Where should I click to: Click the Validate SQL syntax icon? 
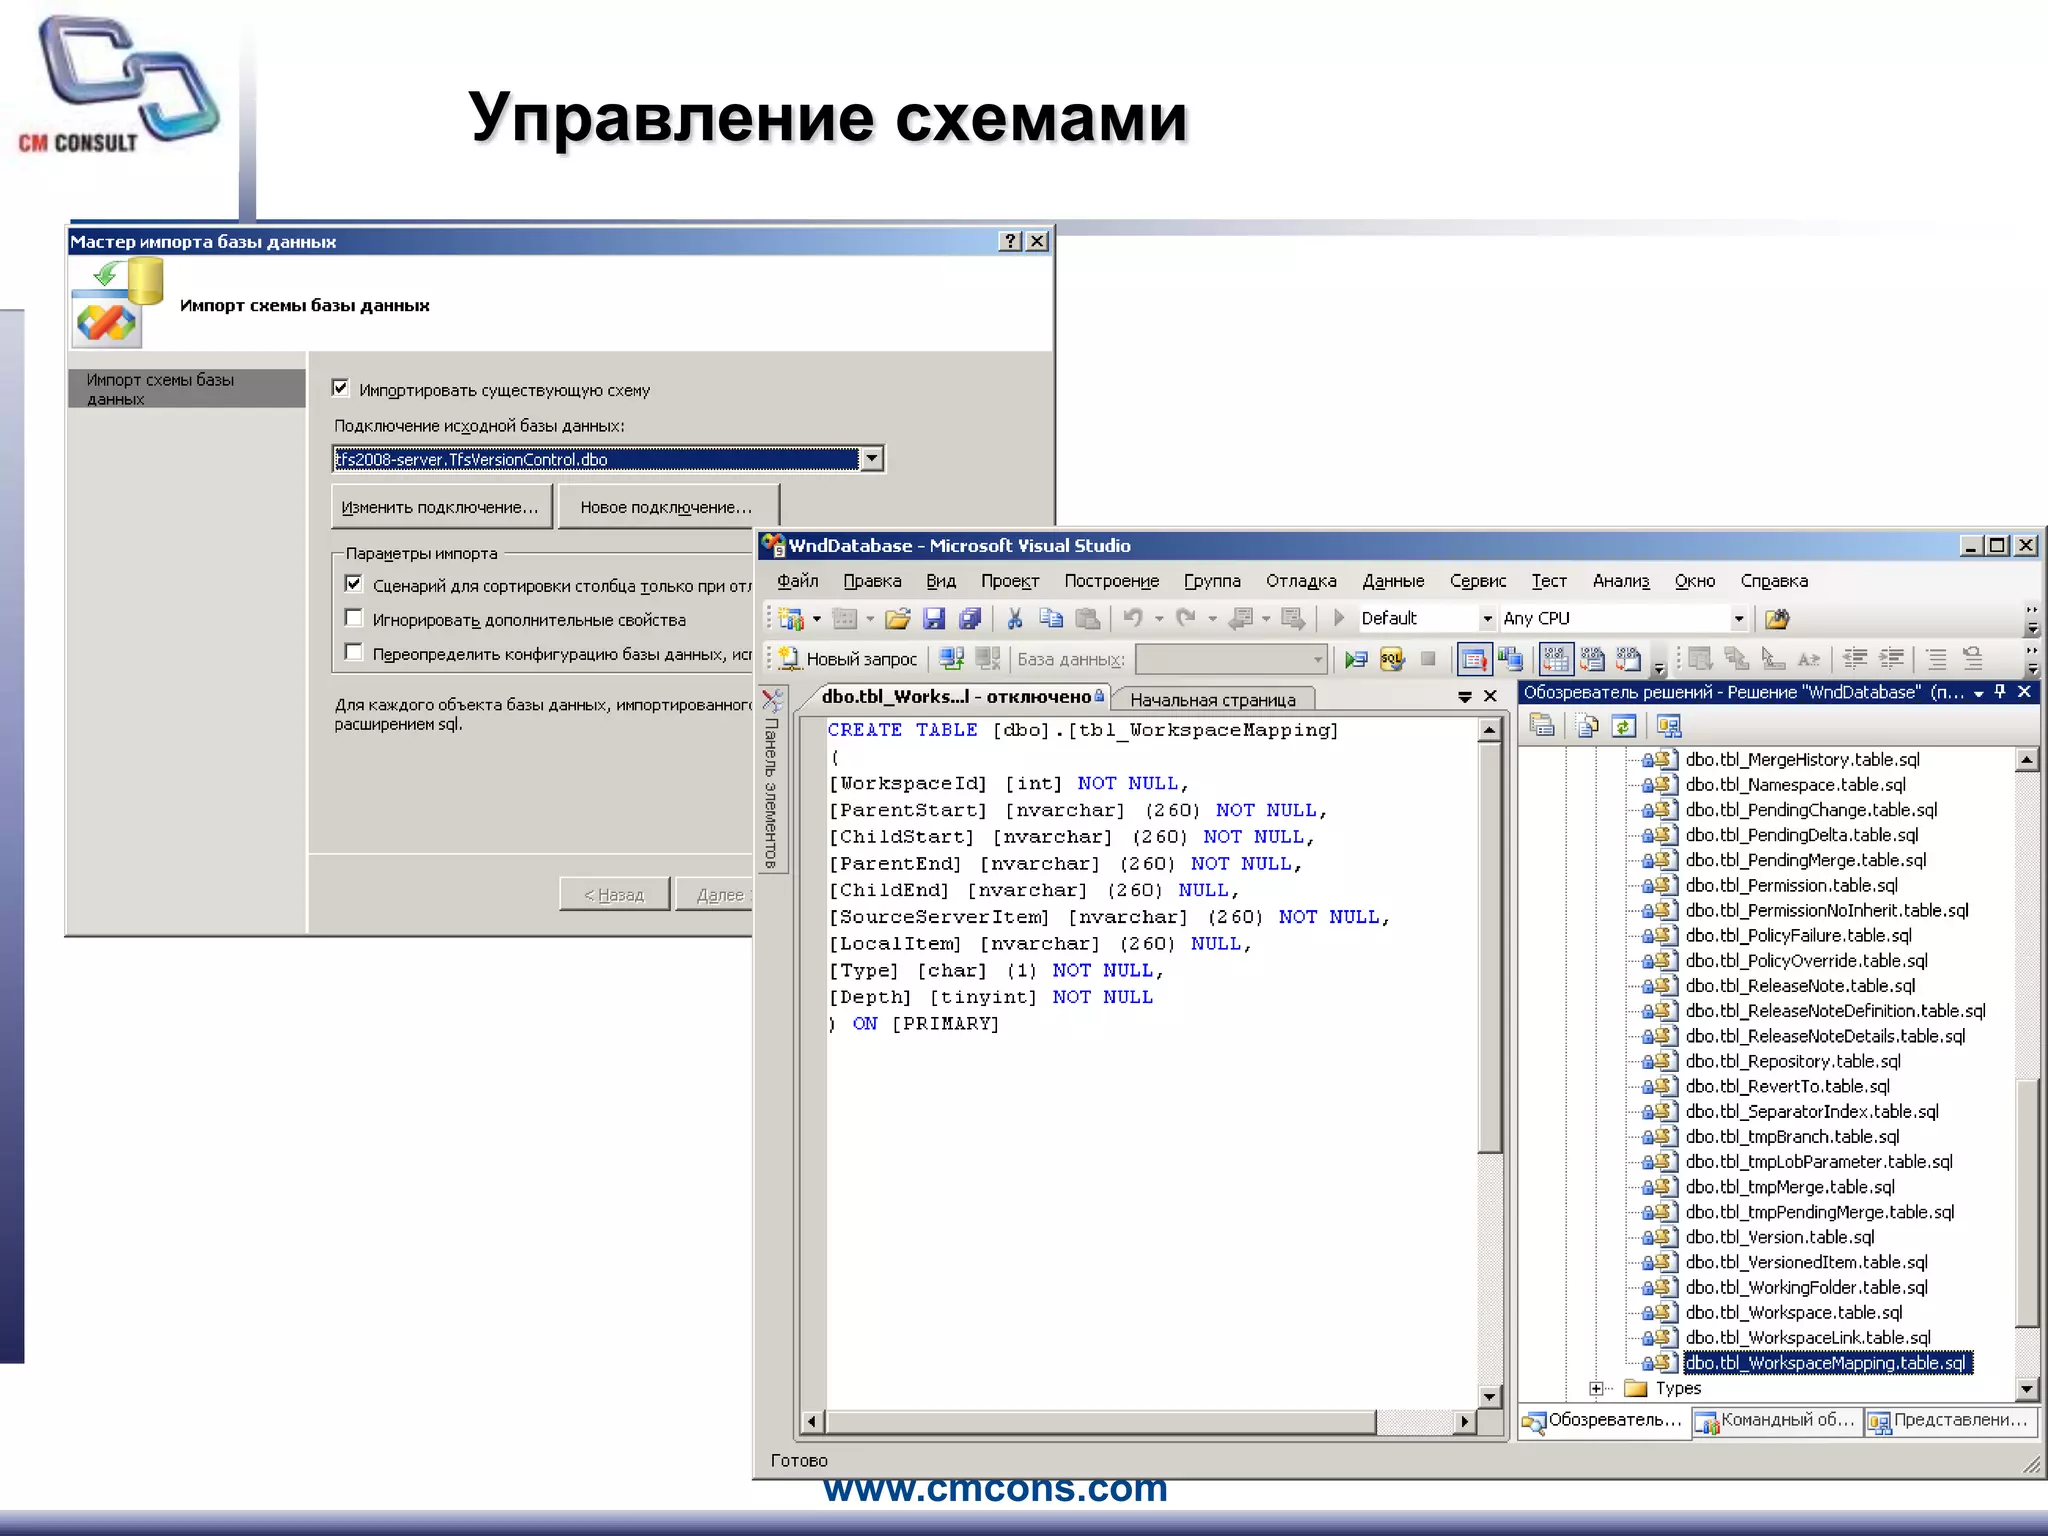tap(1391, 659)
